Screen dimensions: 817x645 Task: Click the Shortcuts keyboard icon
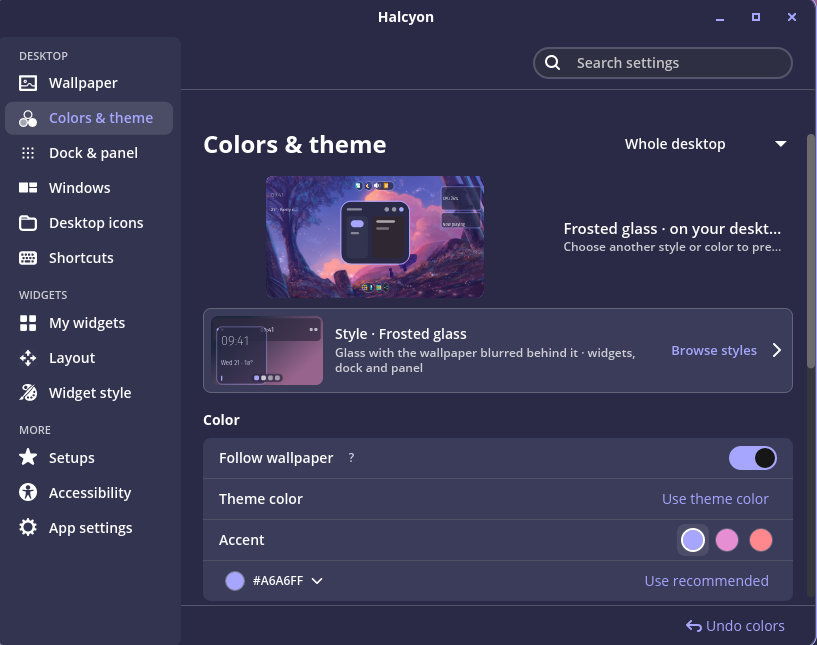pos(28,258)
